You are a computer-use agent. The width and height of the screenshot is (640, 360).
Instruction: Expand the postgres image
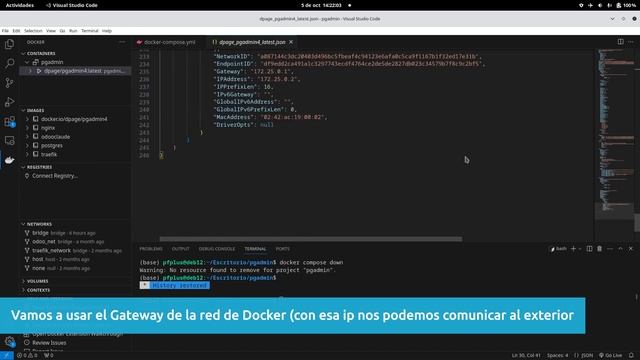(x=27, y=145)
